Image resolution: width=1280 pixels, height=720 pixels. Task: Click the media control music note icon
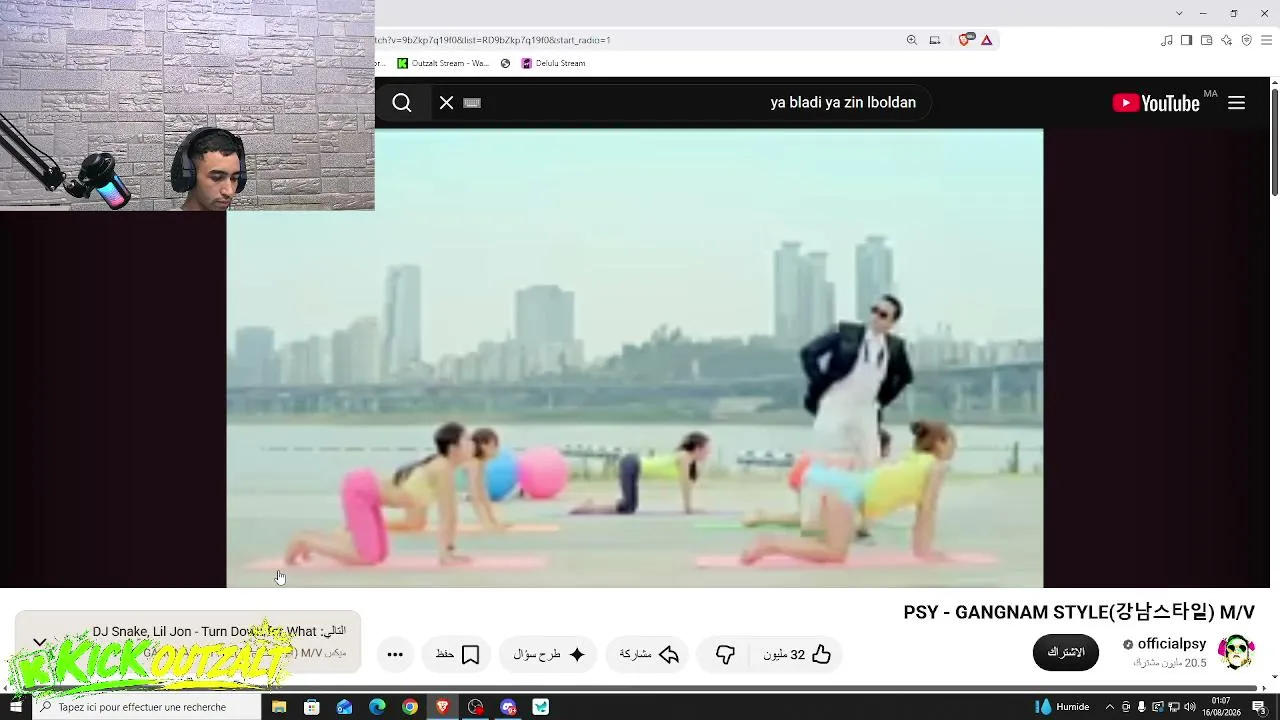(x=1167, y=40)
